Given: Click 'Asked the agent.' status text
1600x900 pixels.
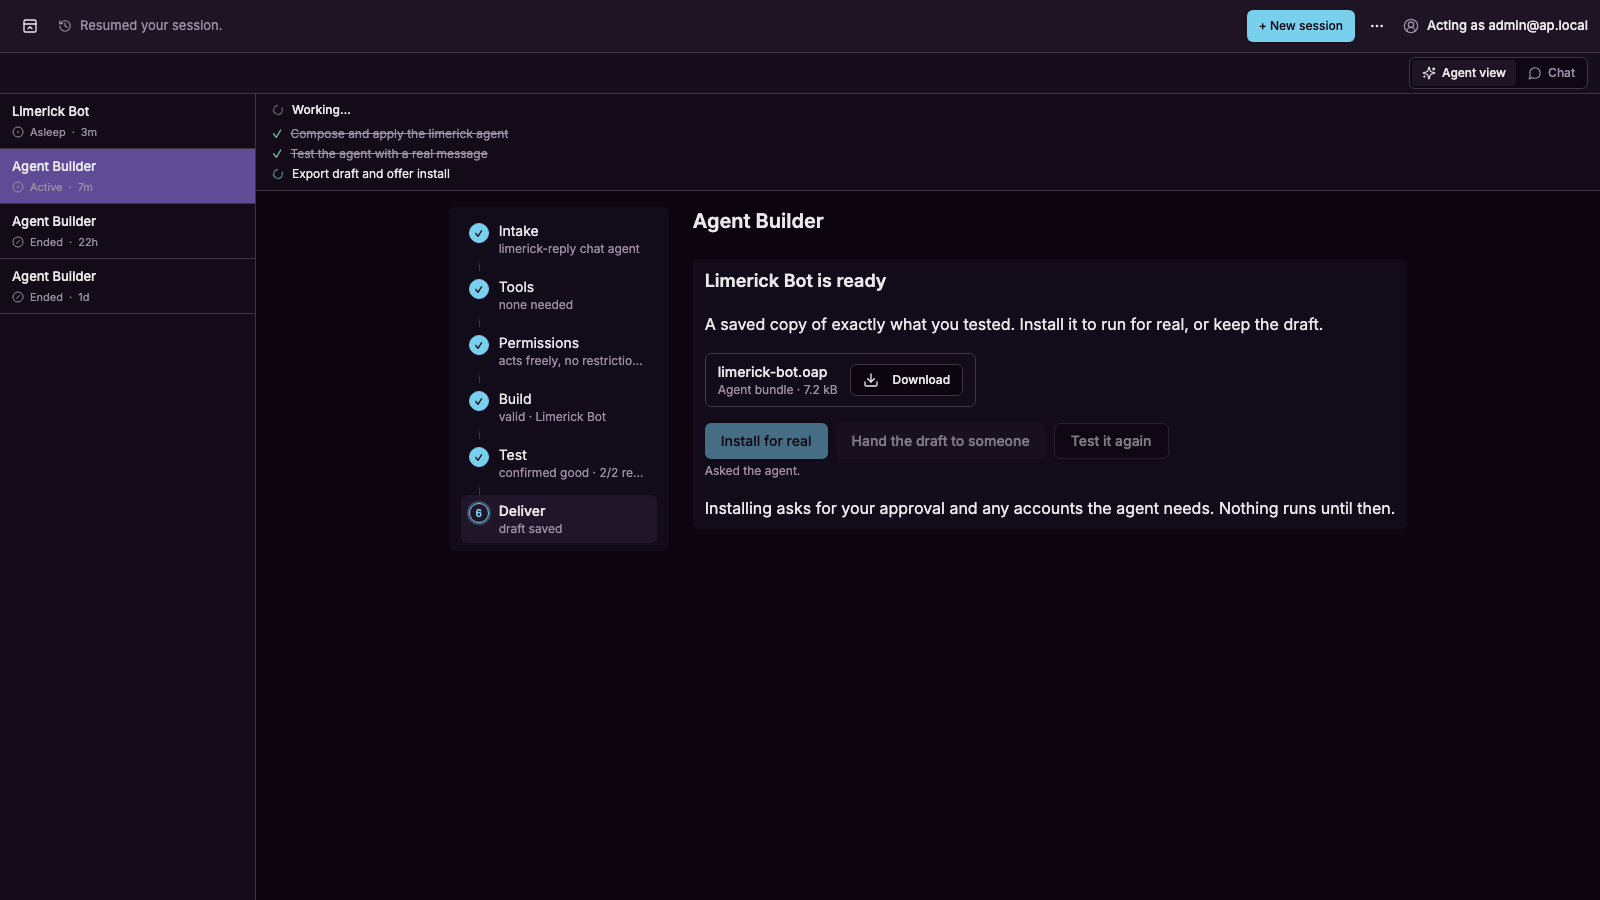Looking at the screenshot, I should (752, 471).
